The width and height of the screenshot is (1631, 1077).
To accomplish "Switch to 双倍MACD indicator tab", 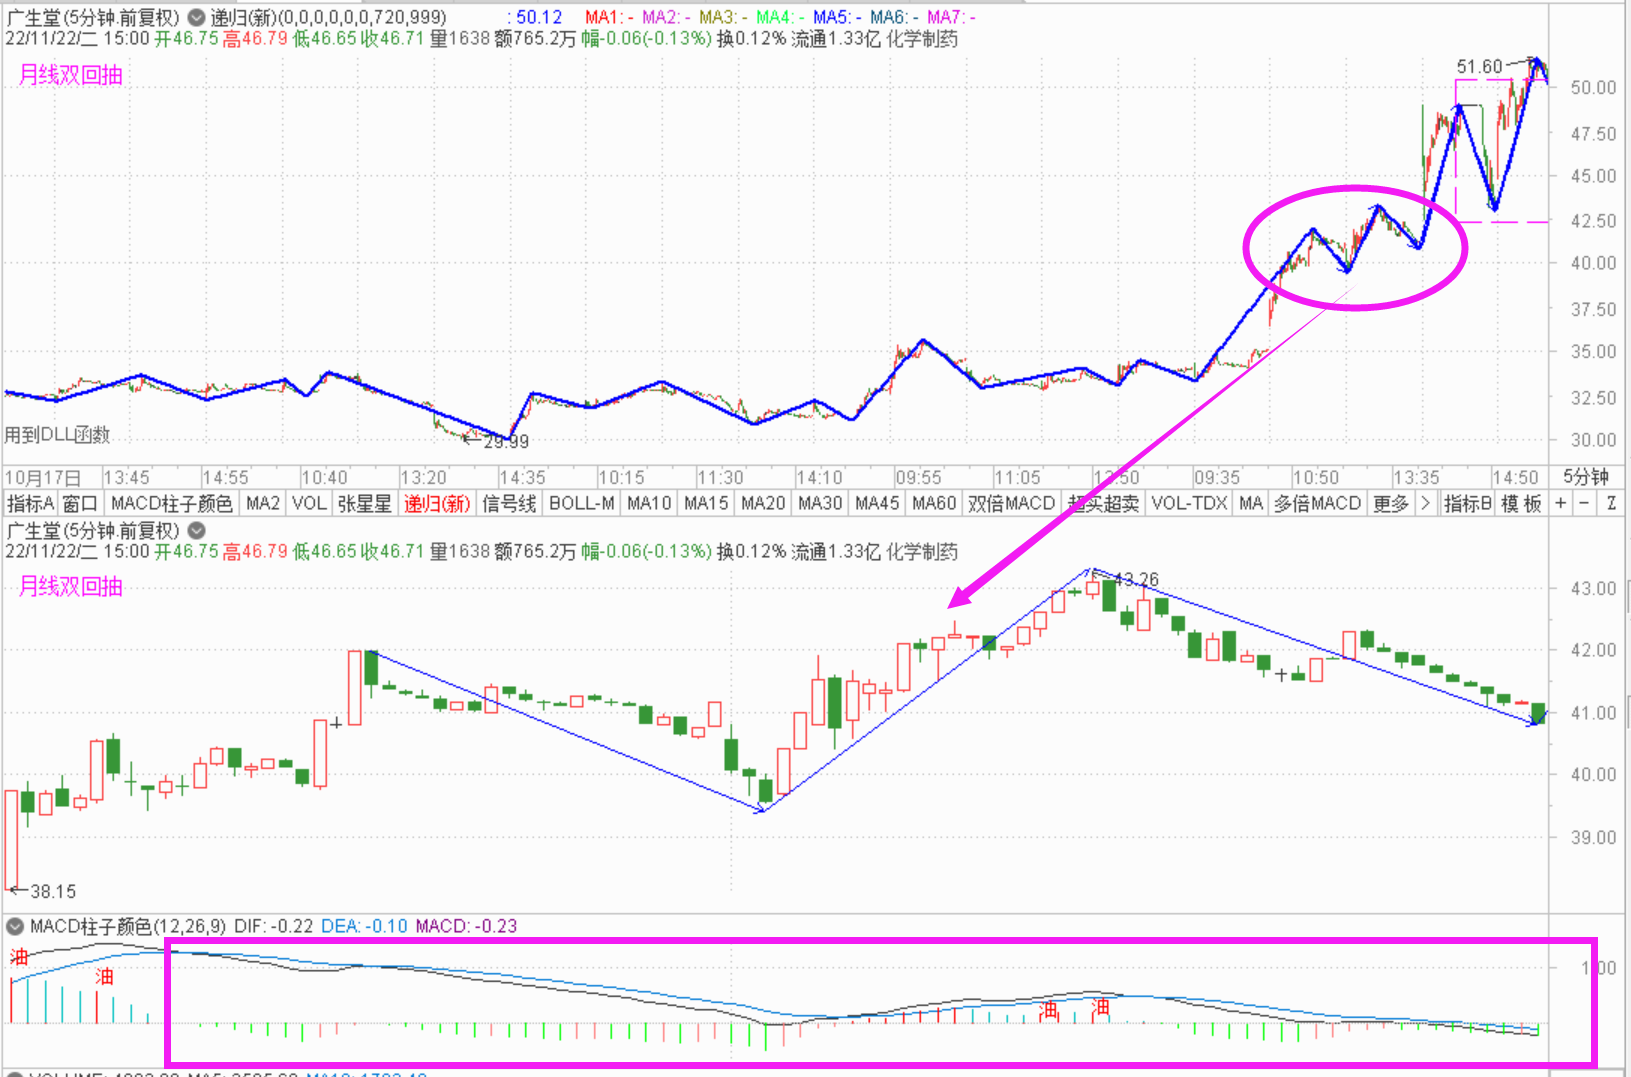I will 1012,503.
